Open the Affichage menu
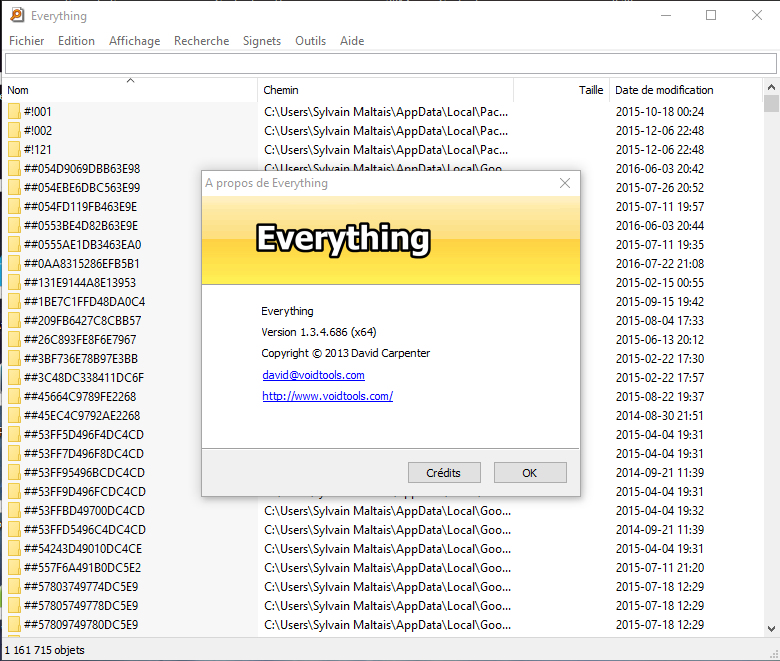The height and width of the screenshot is (661, 780). click(134, 41)
